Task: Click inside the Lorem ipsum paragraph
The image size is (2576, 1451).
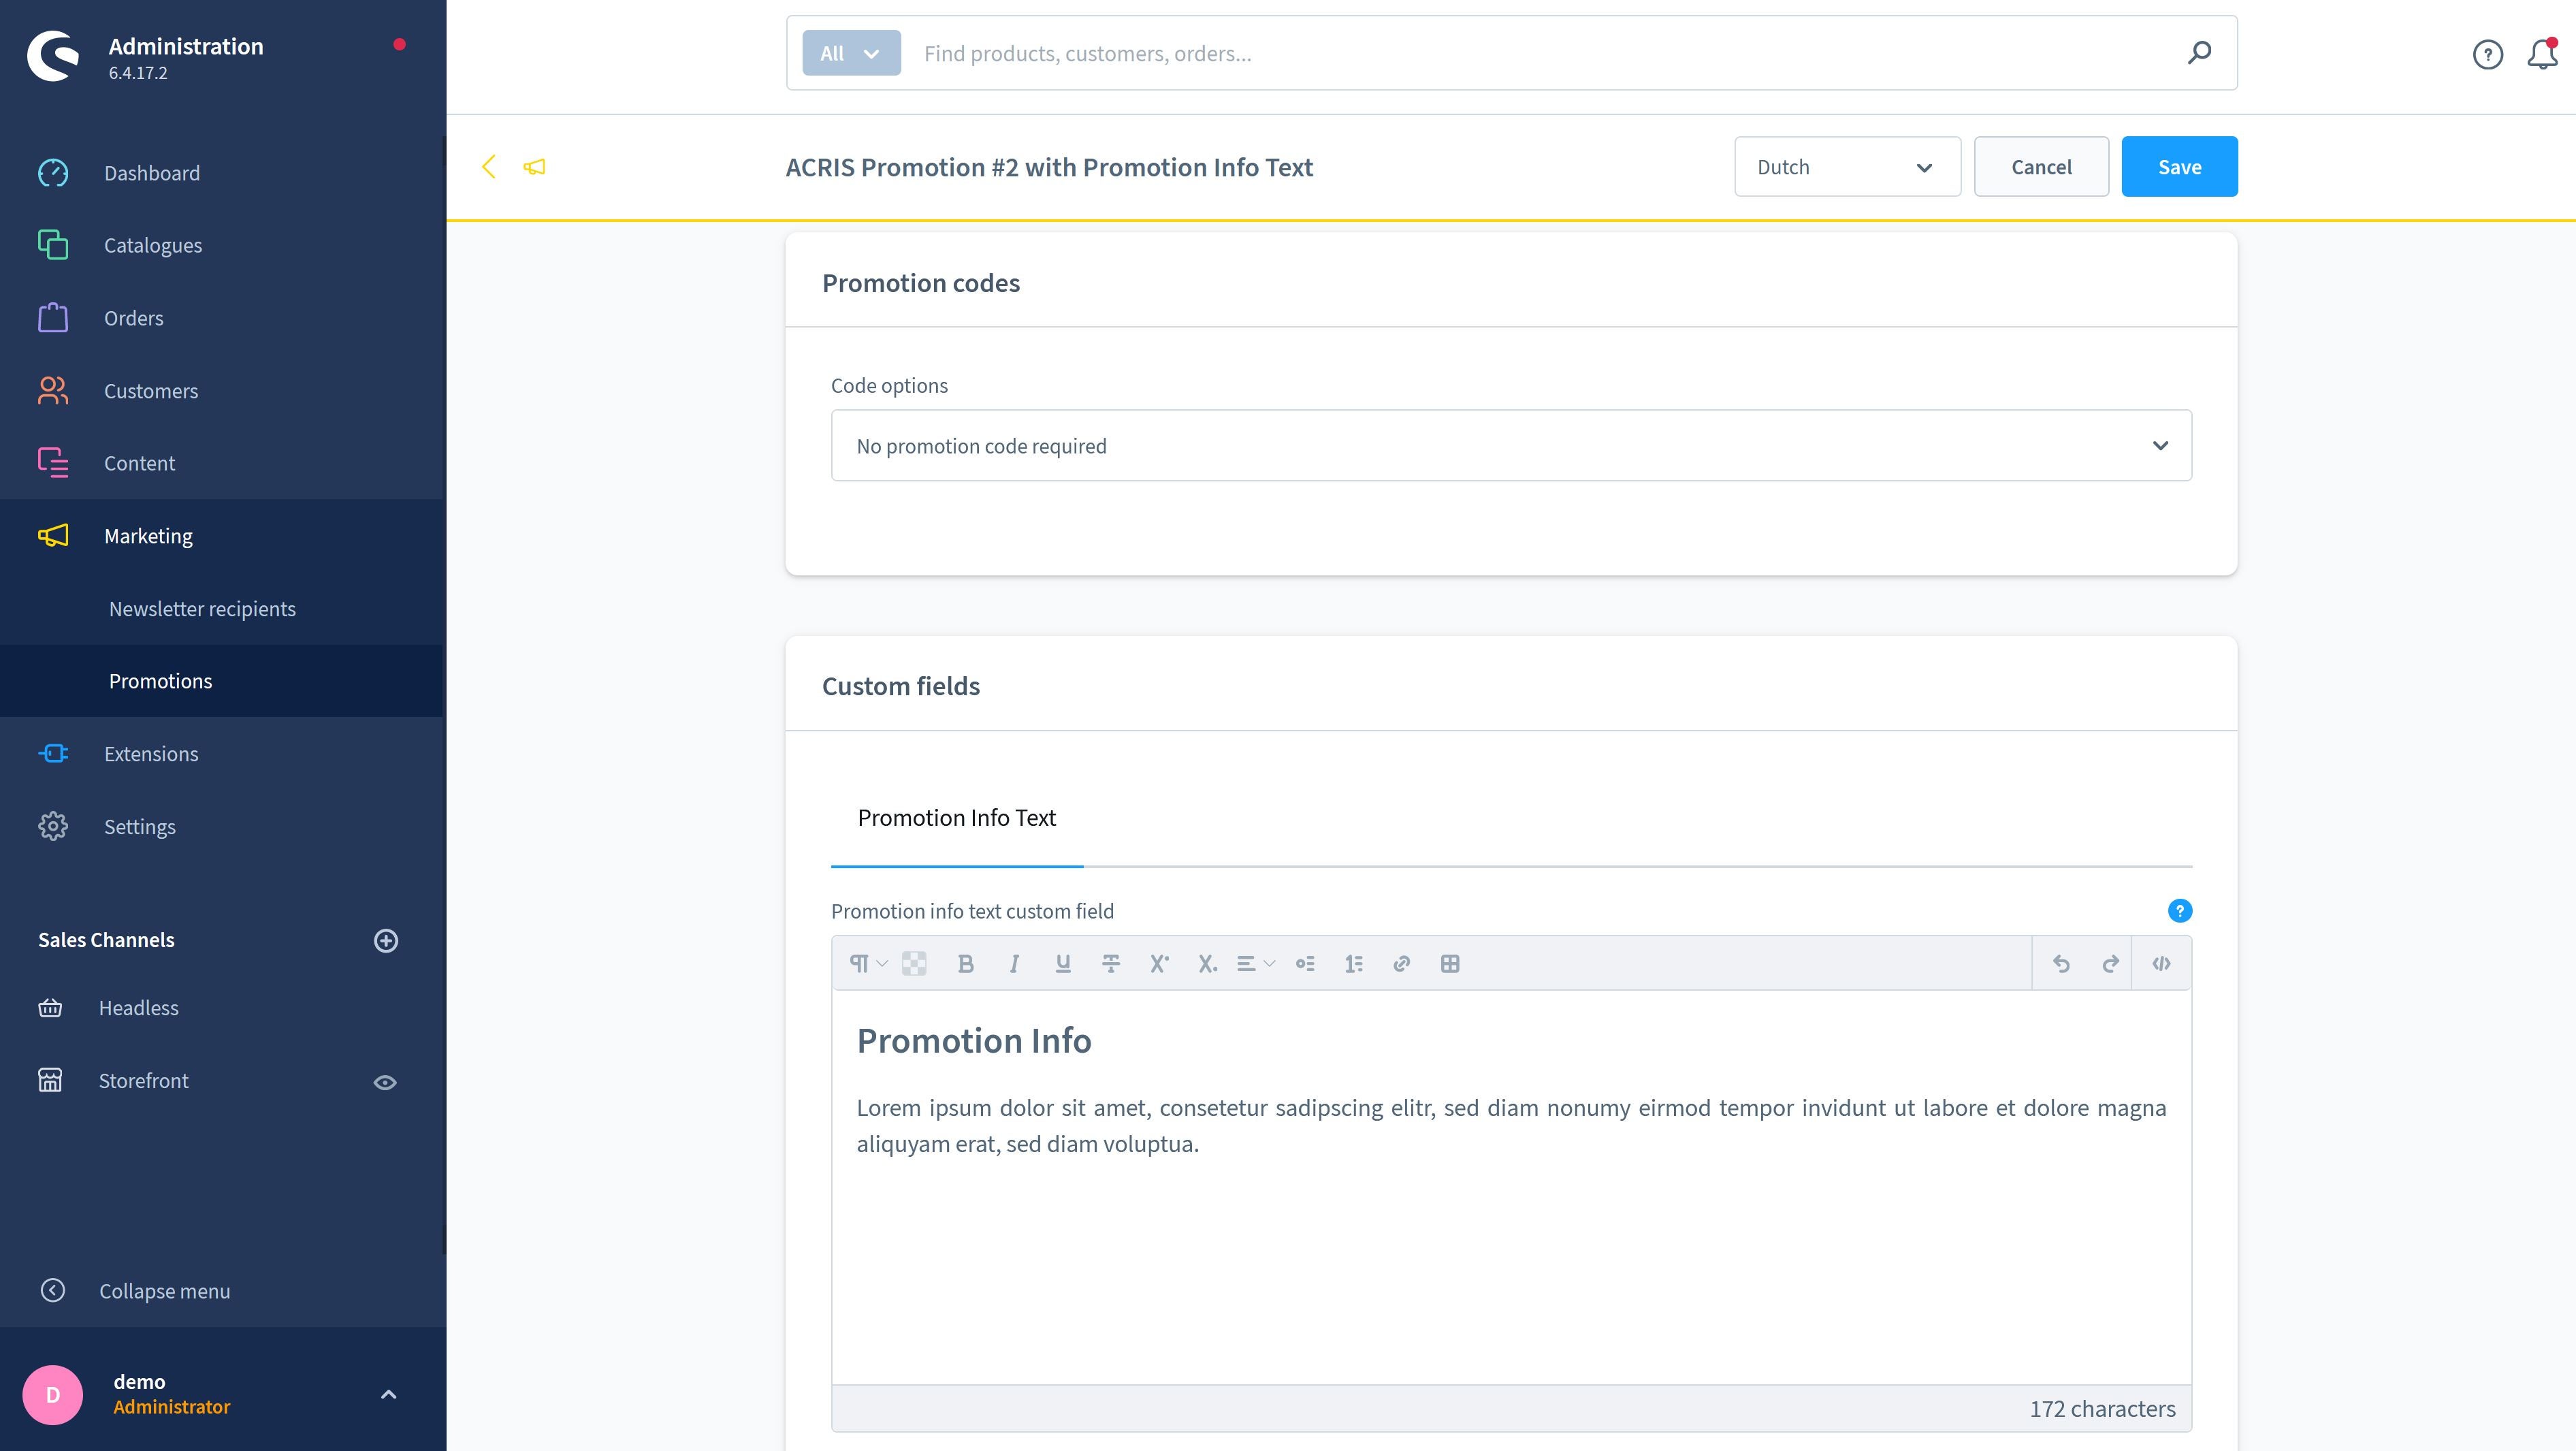Action: click(1511, 1126)
